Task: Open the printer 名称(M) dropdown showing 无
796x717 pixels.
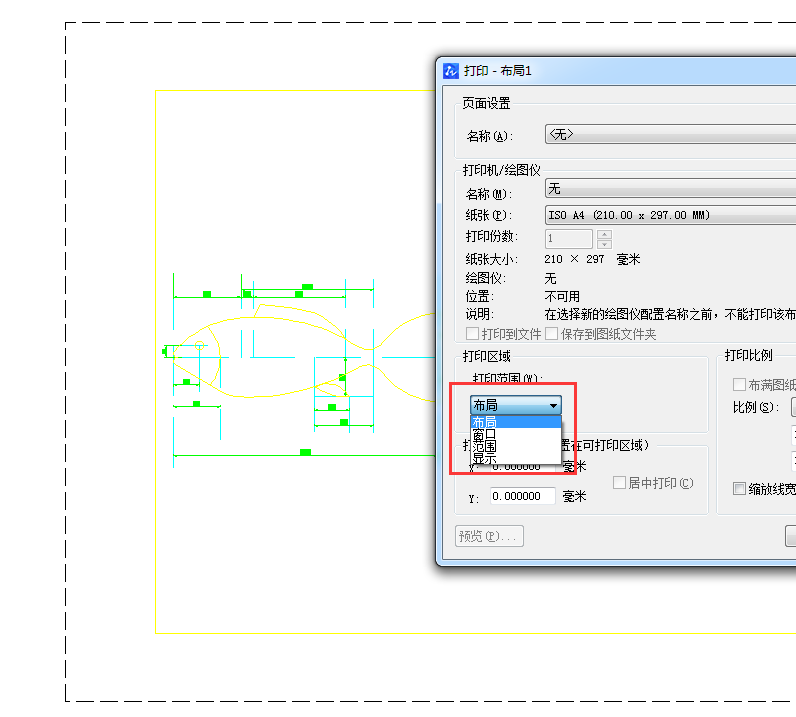Action: click(670, 188)
